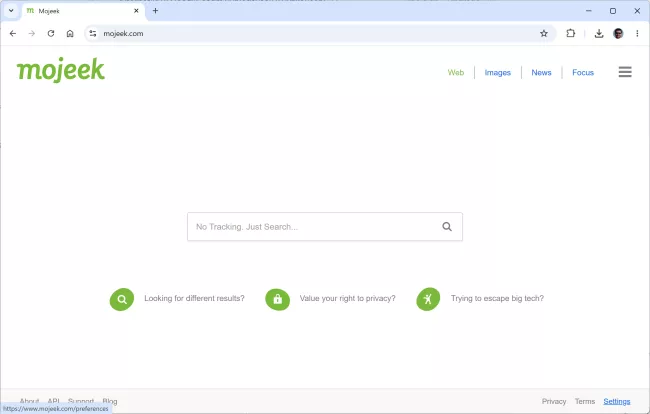This screenshot has width=650, height=414.
Task: Click the green padlock privacy icon
Action: click(x=277, y=299)
